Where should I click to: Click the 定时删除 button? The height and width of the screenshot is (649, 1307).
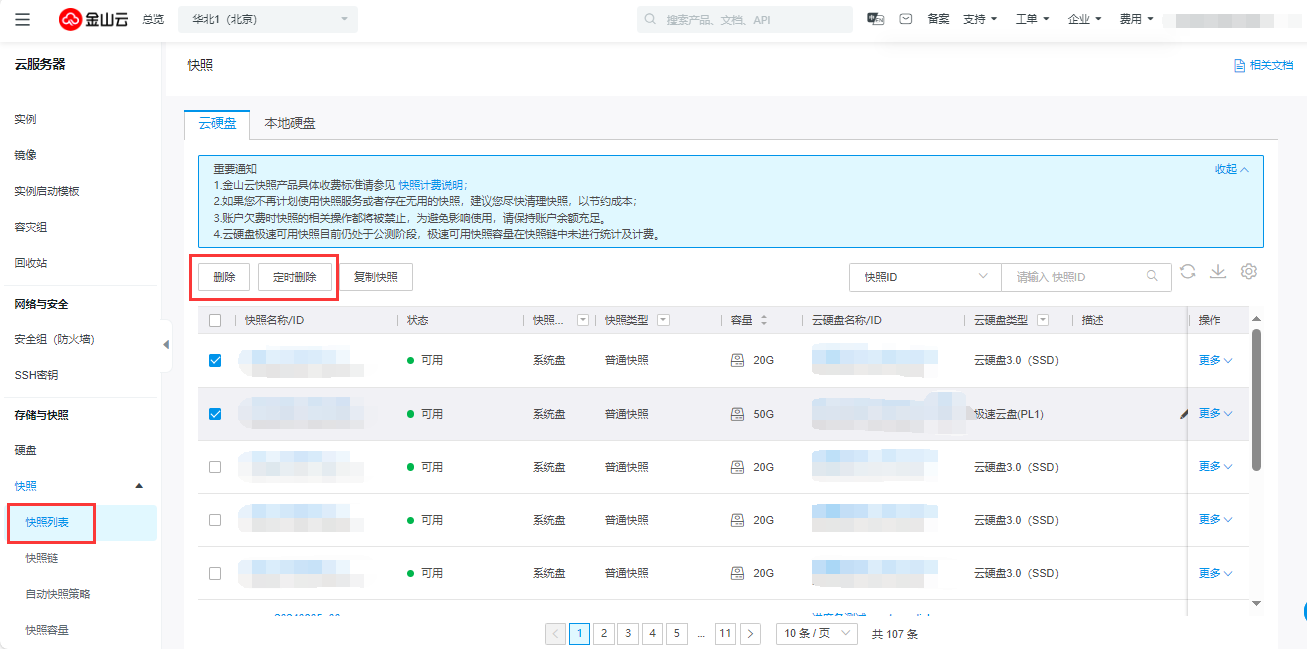[x=294, y=277]
